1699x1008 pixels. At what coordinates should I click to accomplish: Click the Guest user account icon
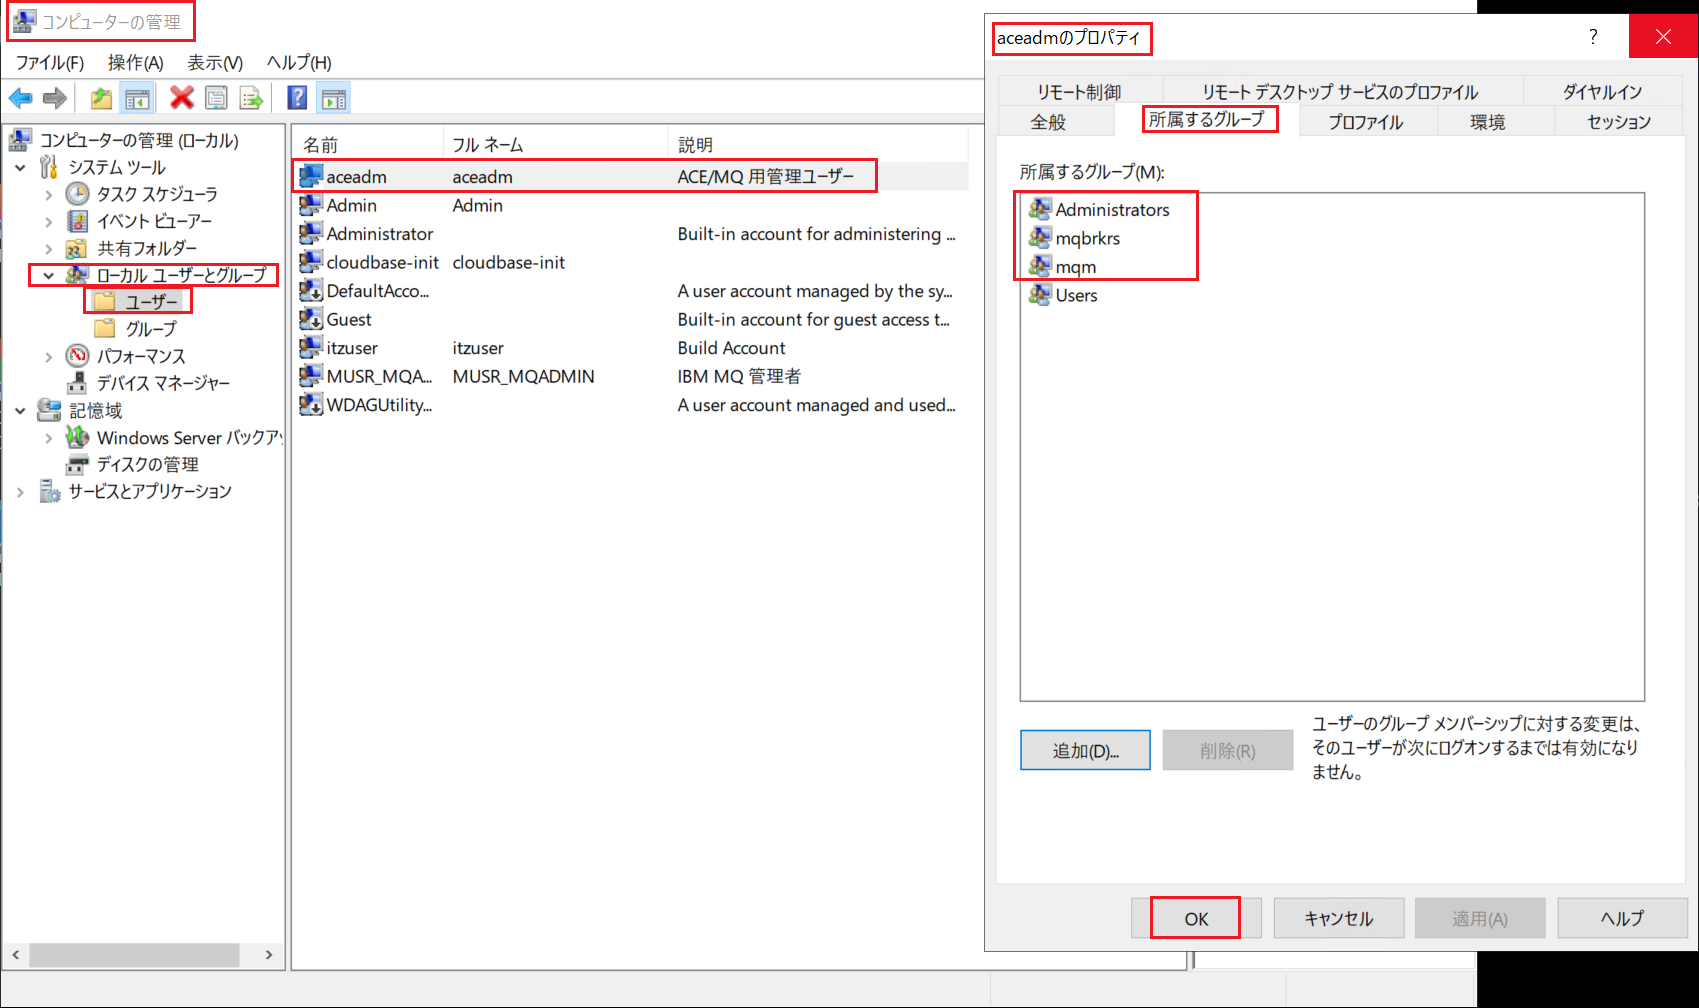click(x=311, y=319)
